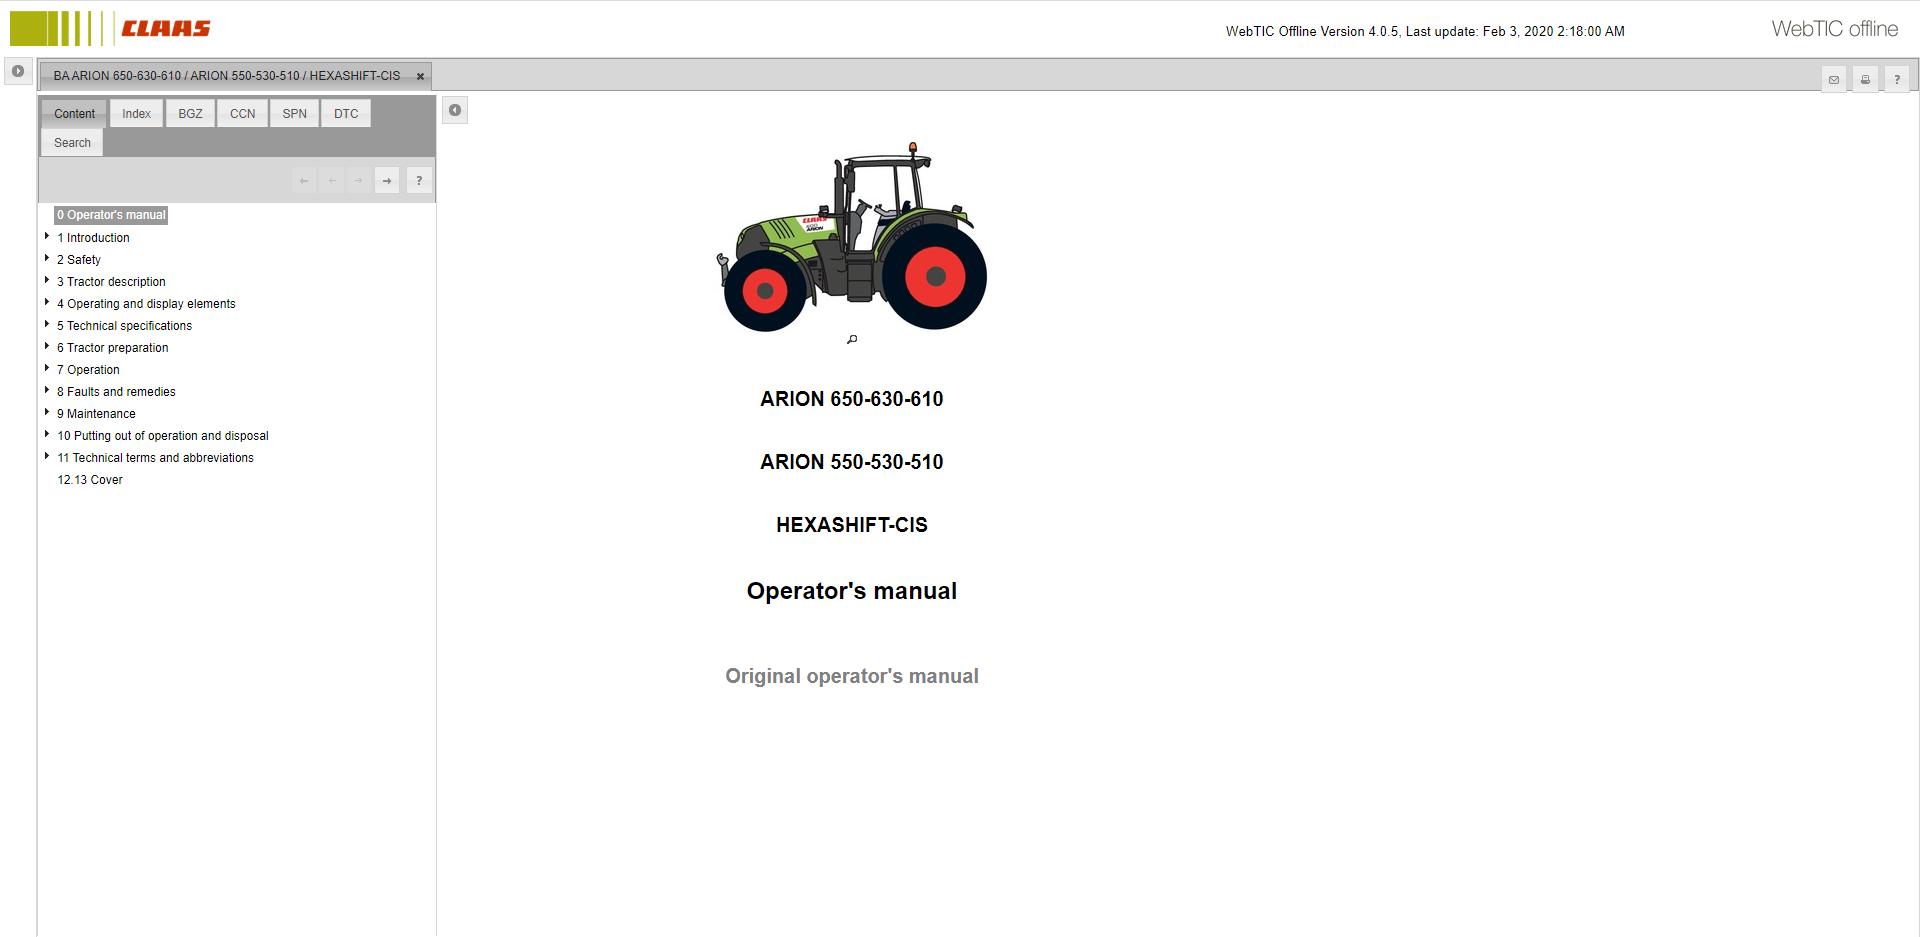Collapse the left sidebar panel
The width and height of the screenshot is (1920, 937).
[17, 70]
